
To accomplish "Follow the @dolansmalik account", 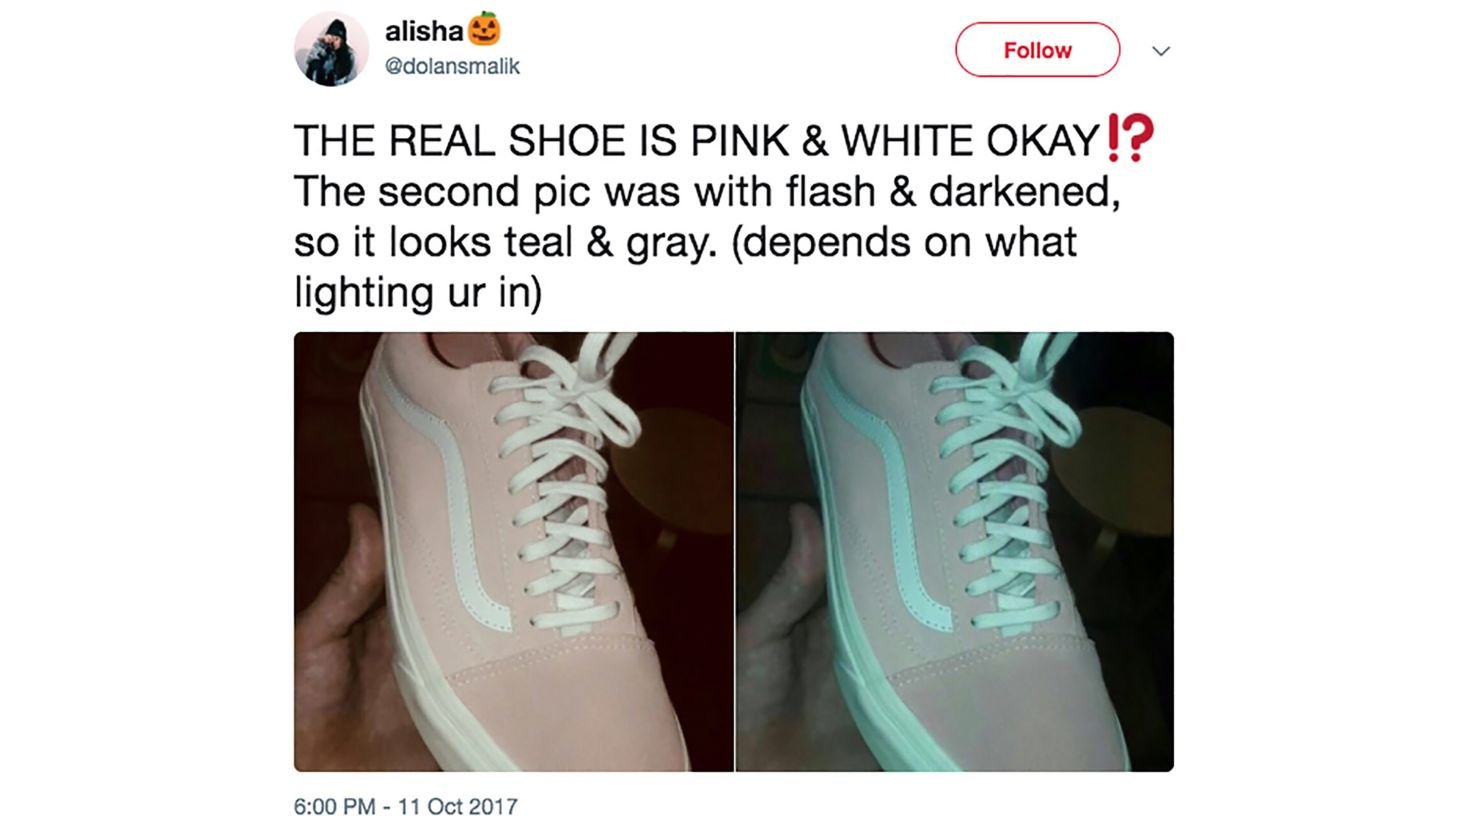I will 1037,50.
